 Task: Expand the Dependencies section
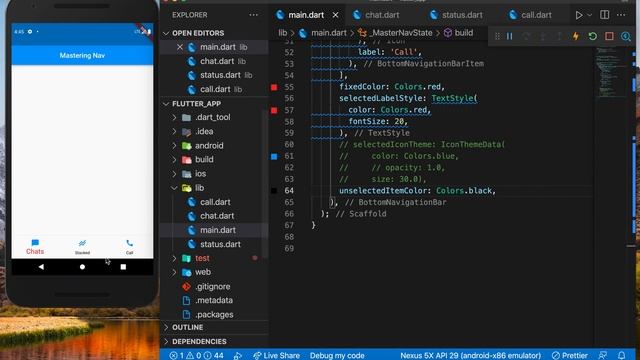pyautogui.click(x=166, y=342)
